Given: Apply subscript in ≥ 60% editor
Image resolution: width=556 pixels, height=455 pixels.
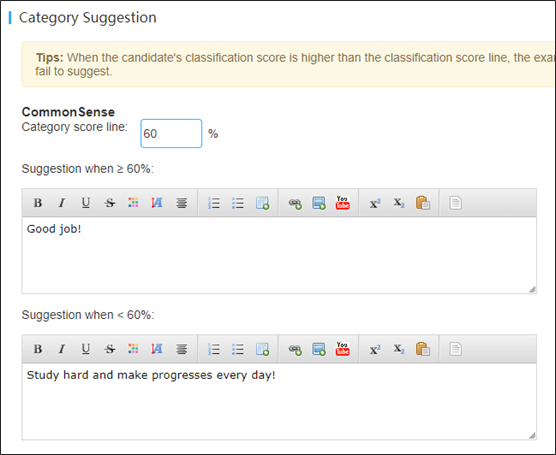Looking at the screenshot, I should click(x=399, y=203).
